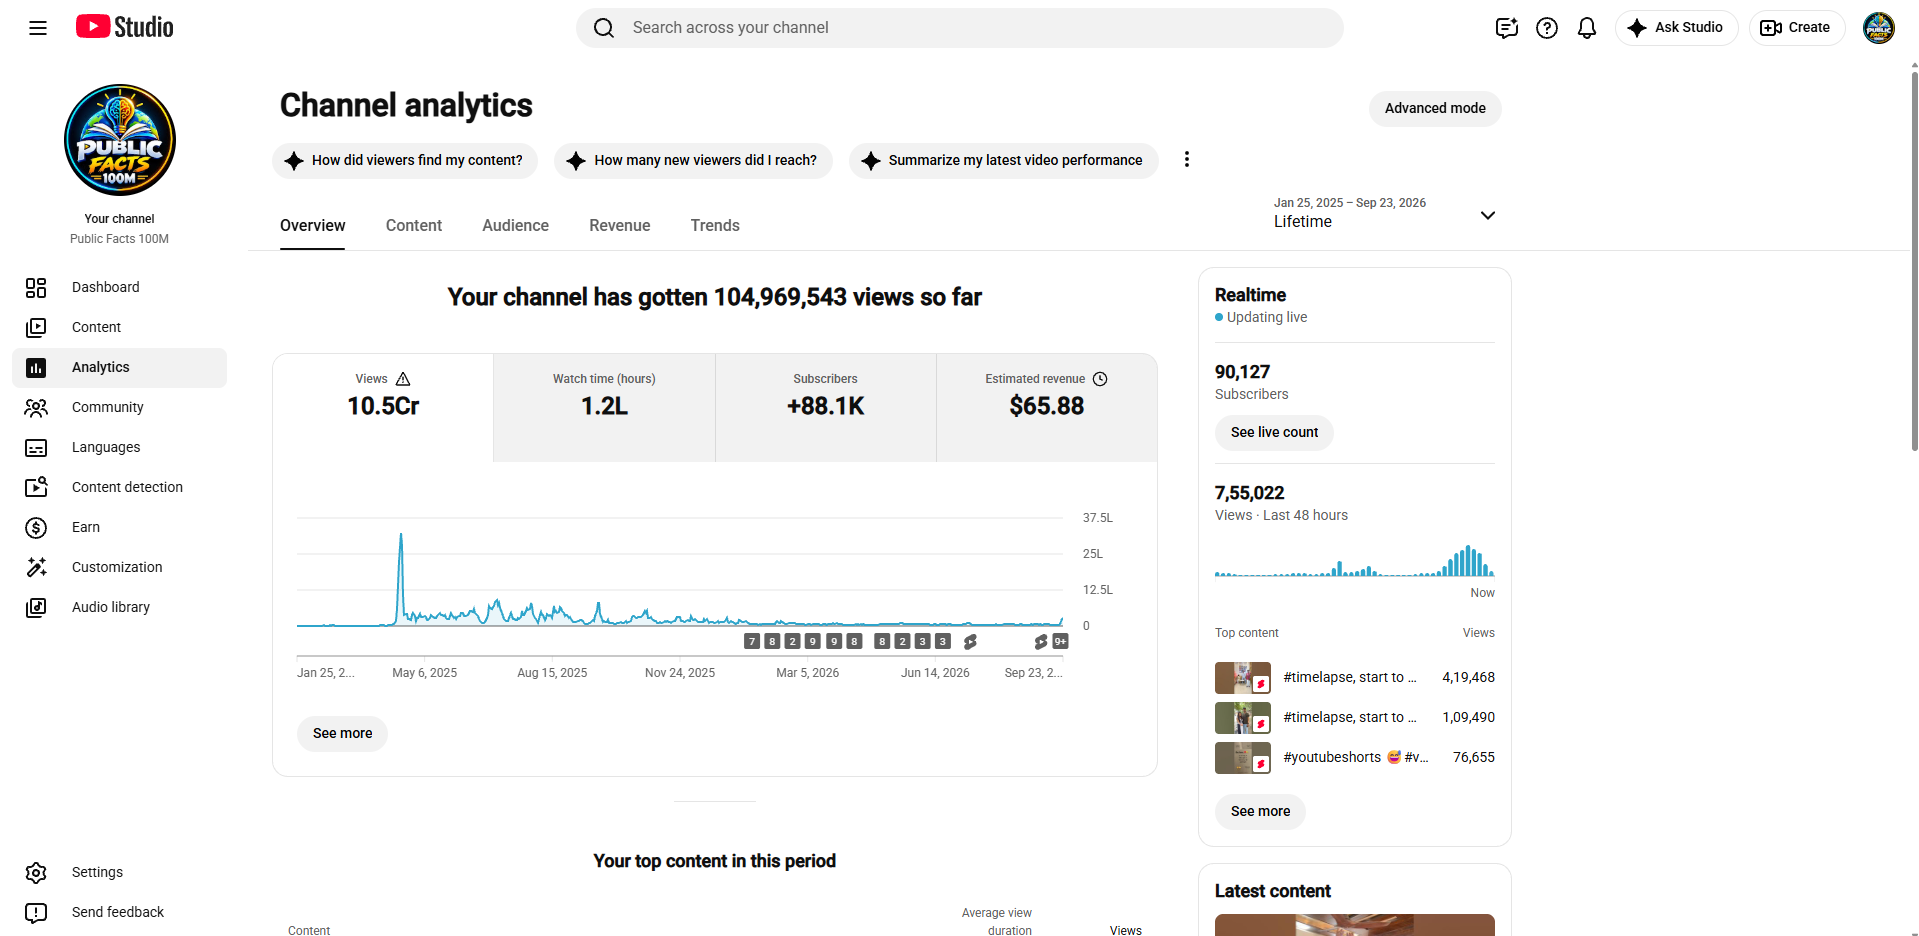Image resolution: width=1919 pixels, height=936 pixels.
Task: Select 'Summarize my latest video performance' chip
Action: click(x=1003, y=160)
